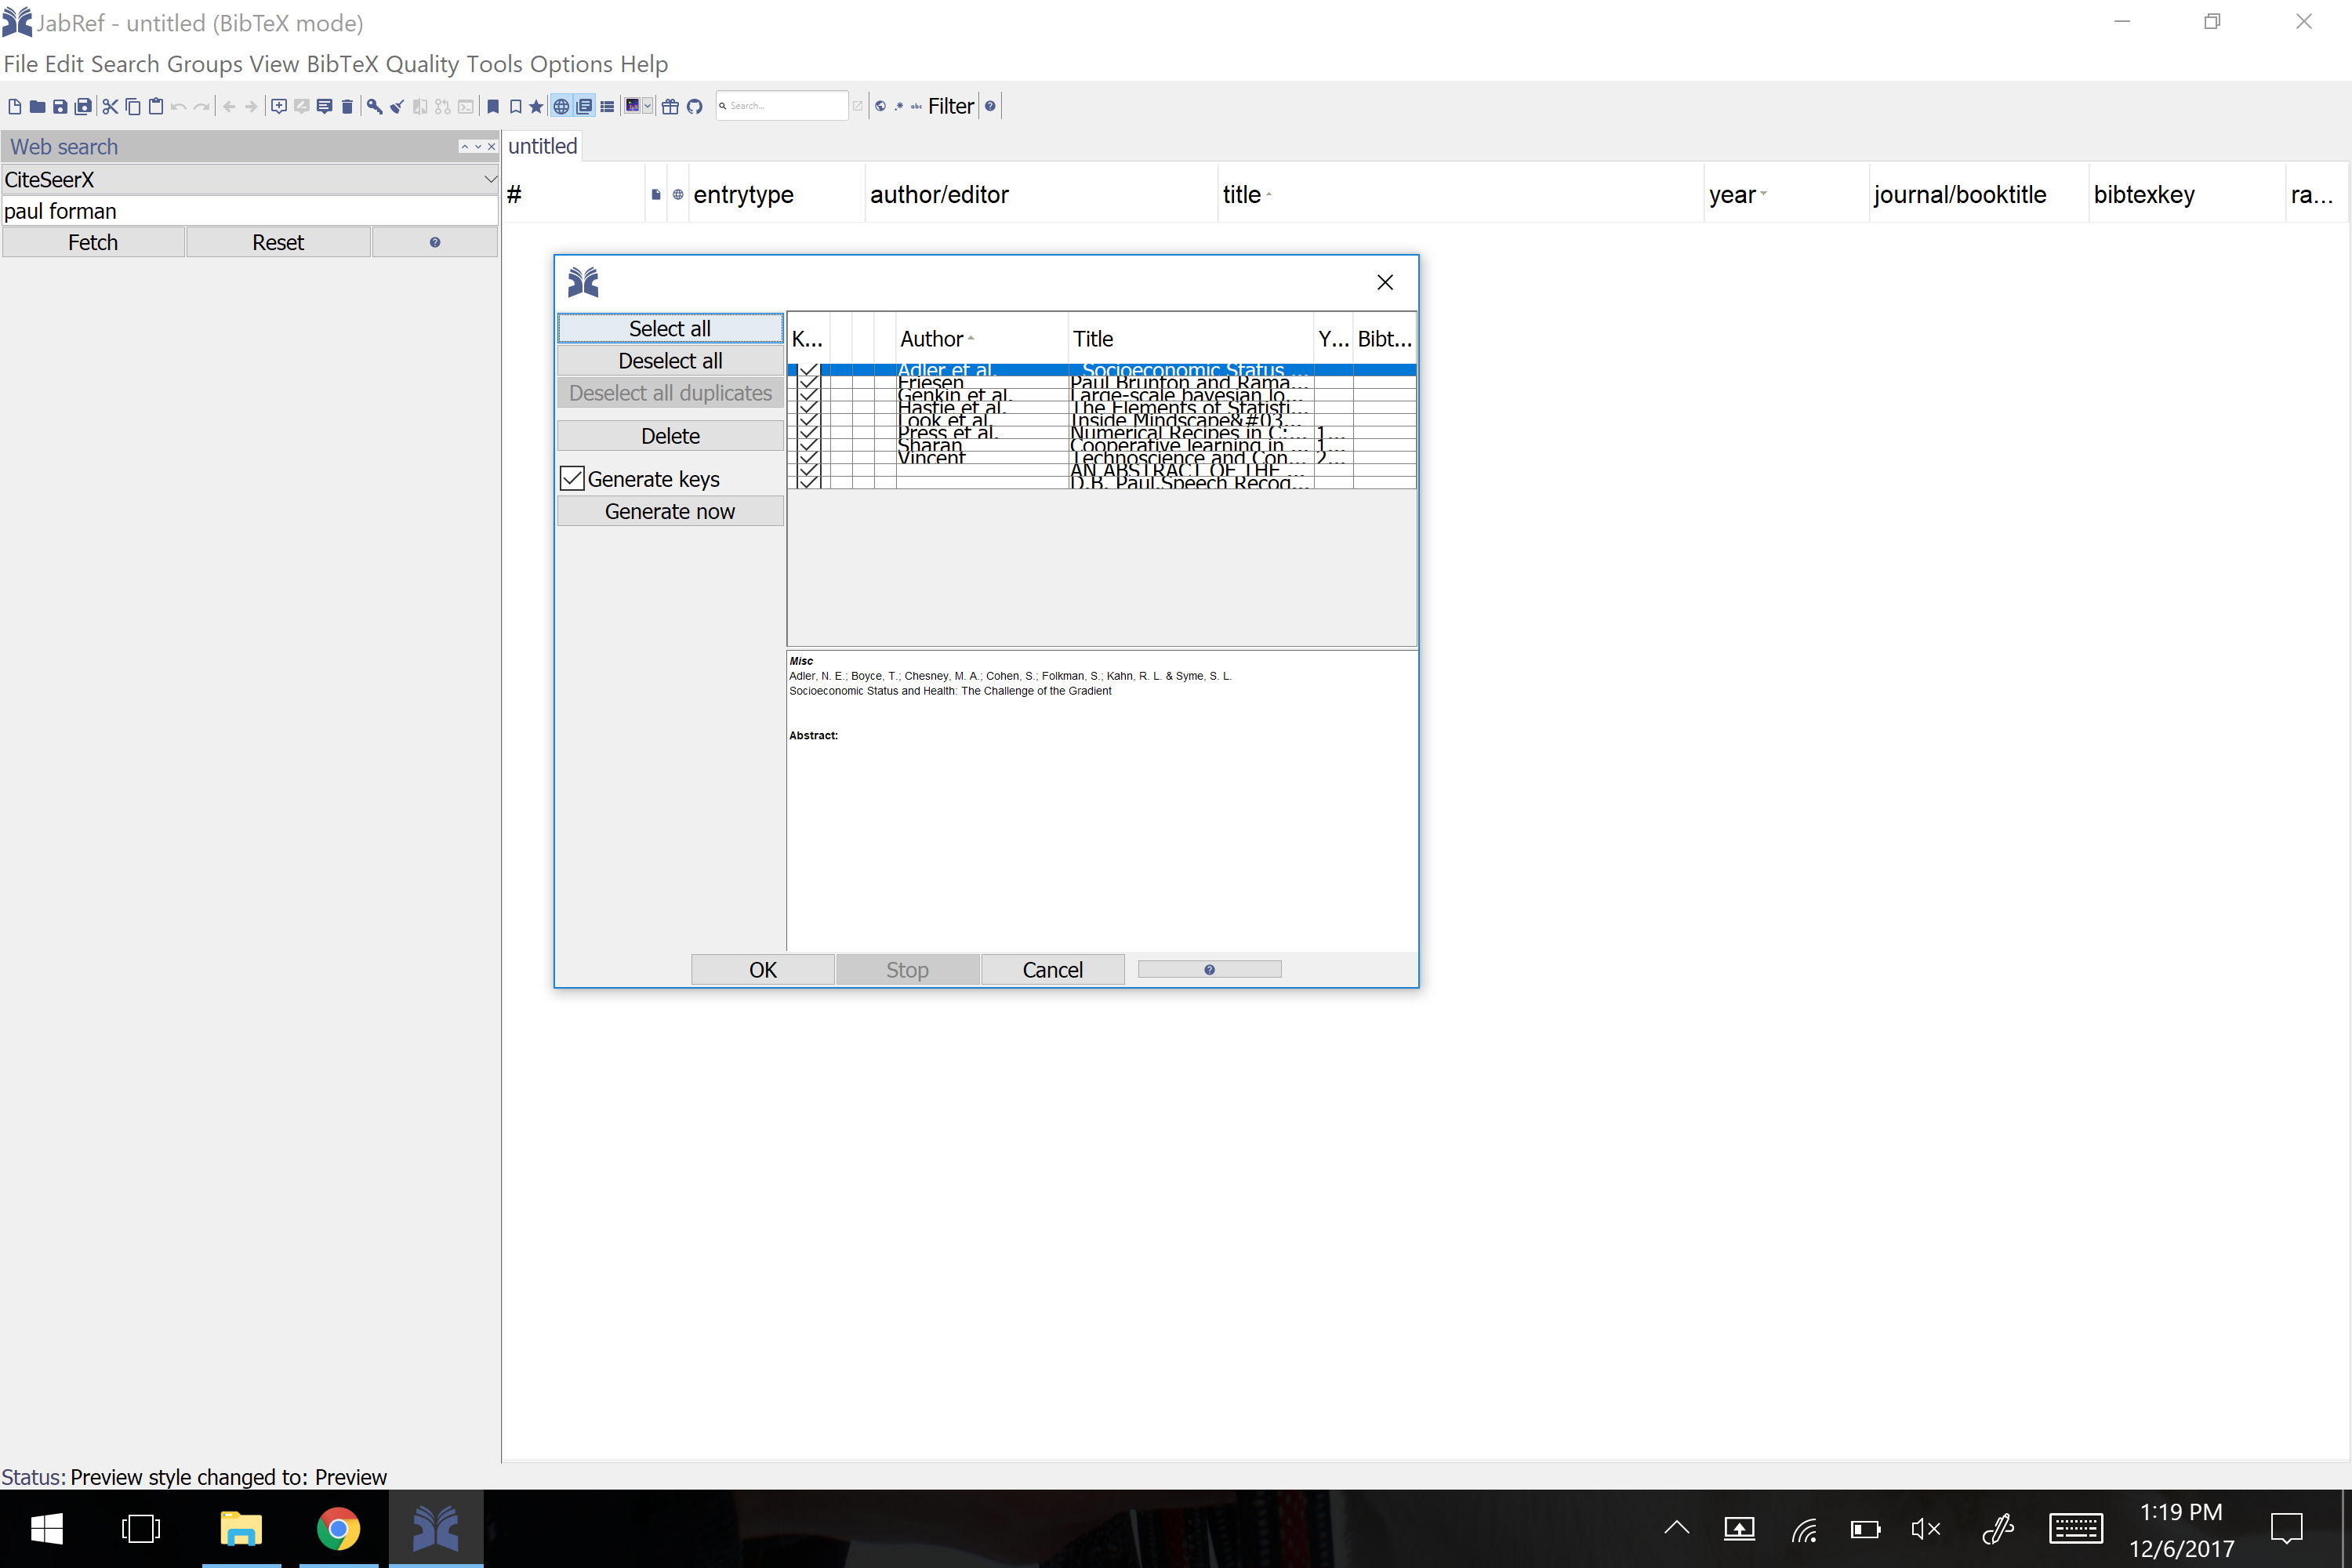Image resolution: width=2352 pixels, height=1568 pixels.
Task: Click the GitHub icon in toolbar
Action: 695,106
